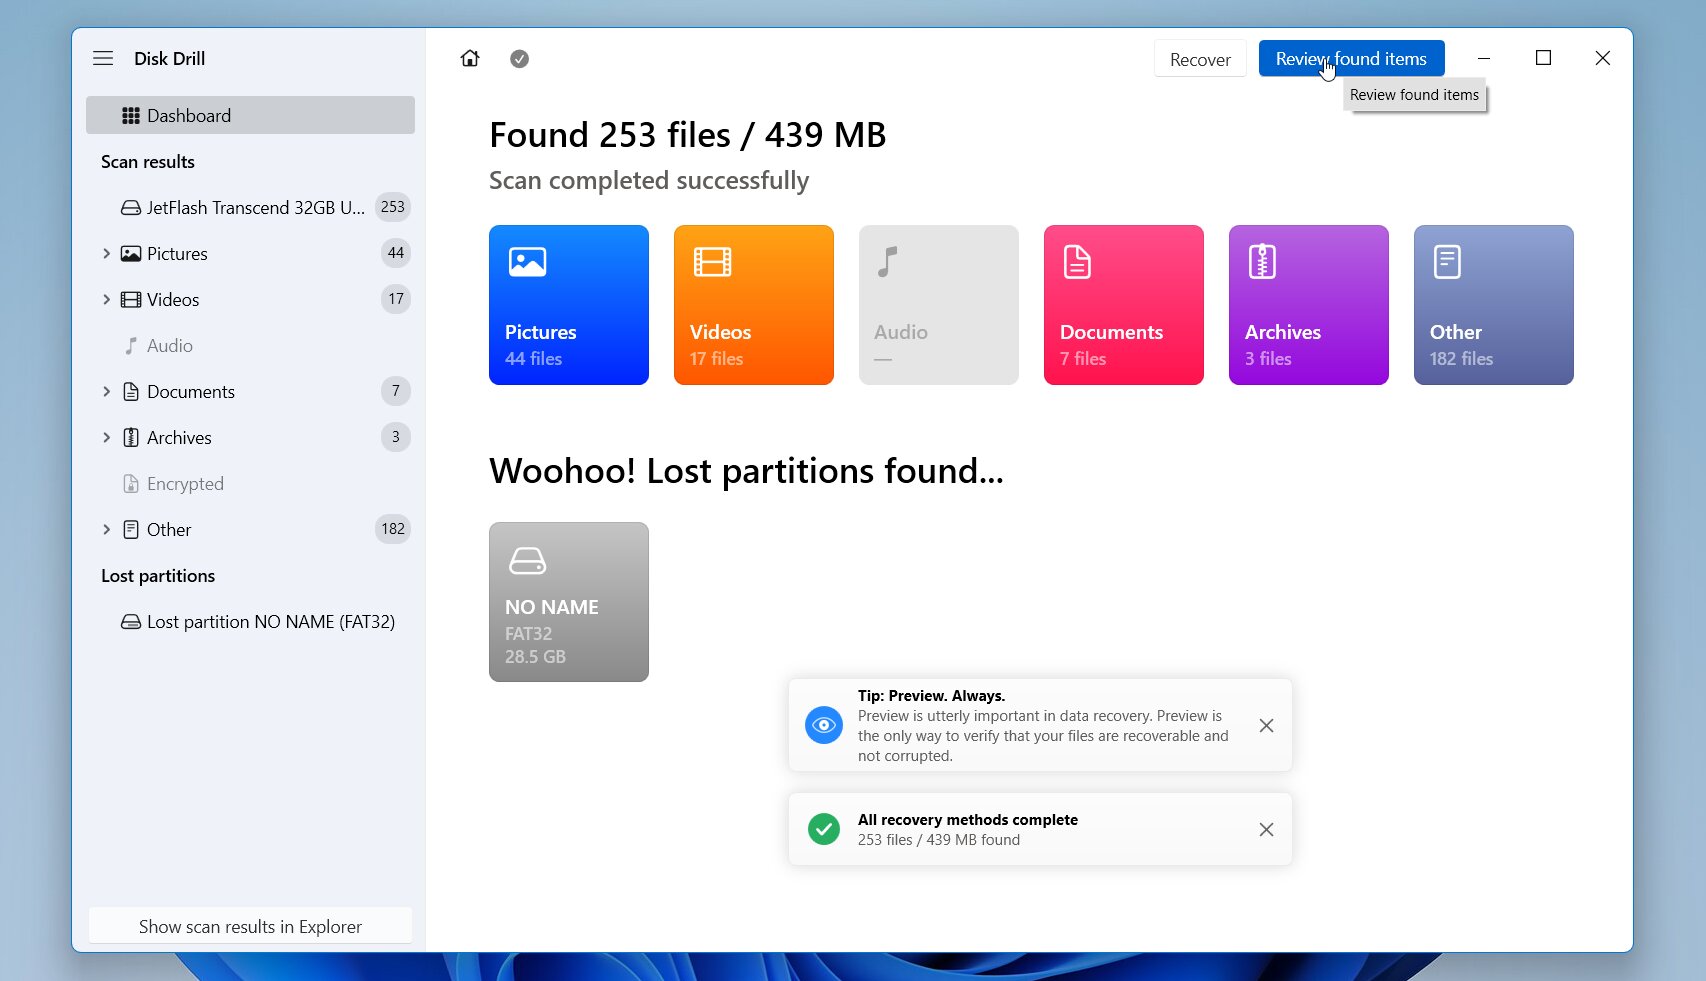Dismiss the Preview tip notification
The width and height of the screenshot is (1706, 981).
click(1266, 725)
